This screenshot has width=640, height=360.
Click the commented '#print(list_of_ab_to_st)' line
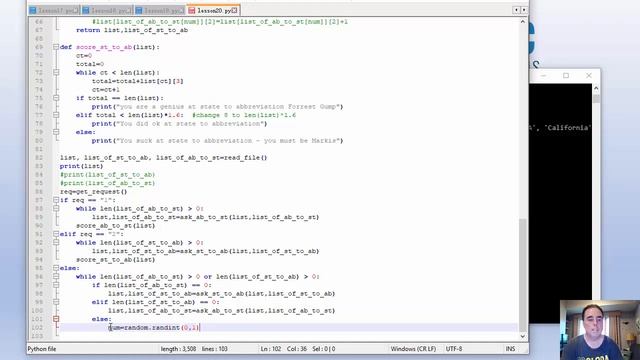click(x=107, y=183)
